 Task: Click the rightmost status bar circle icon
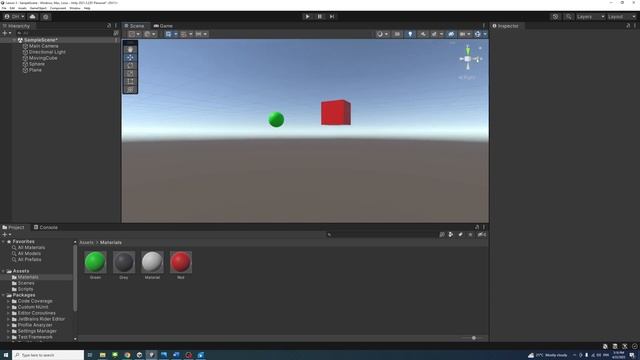635,346
